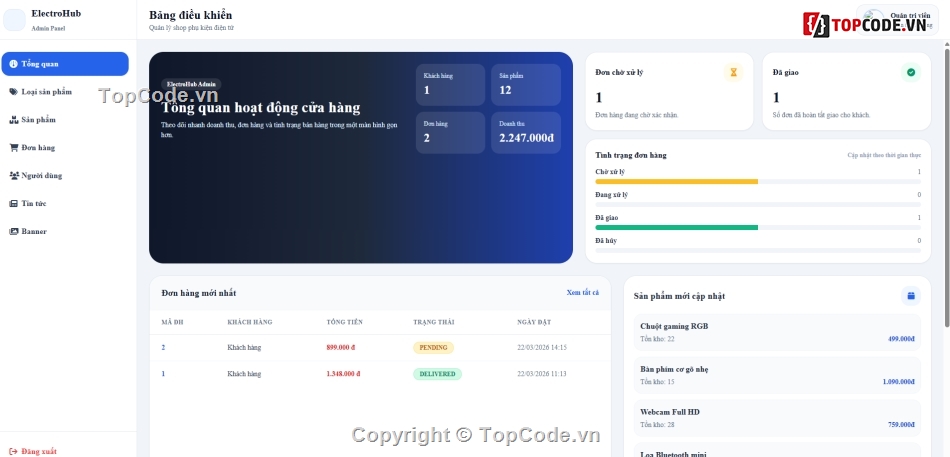The image size is (950, 457).
Task: Click the image icon for Banner
Action: (x=13, y=231)
